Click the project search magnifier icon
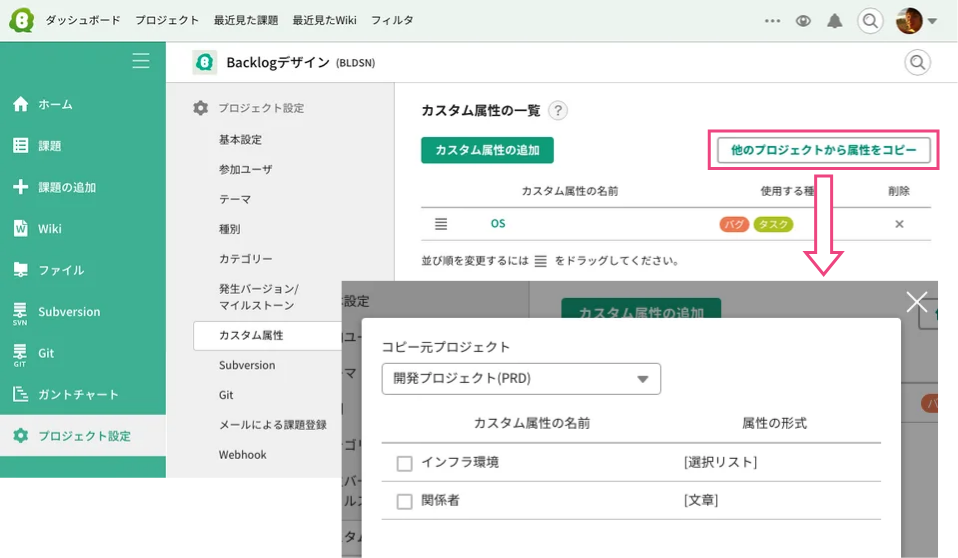Image resolution: width=958 pixels, height=558 pixels. tap(917, 62)
